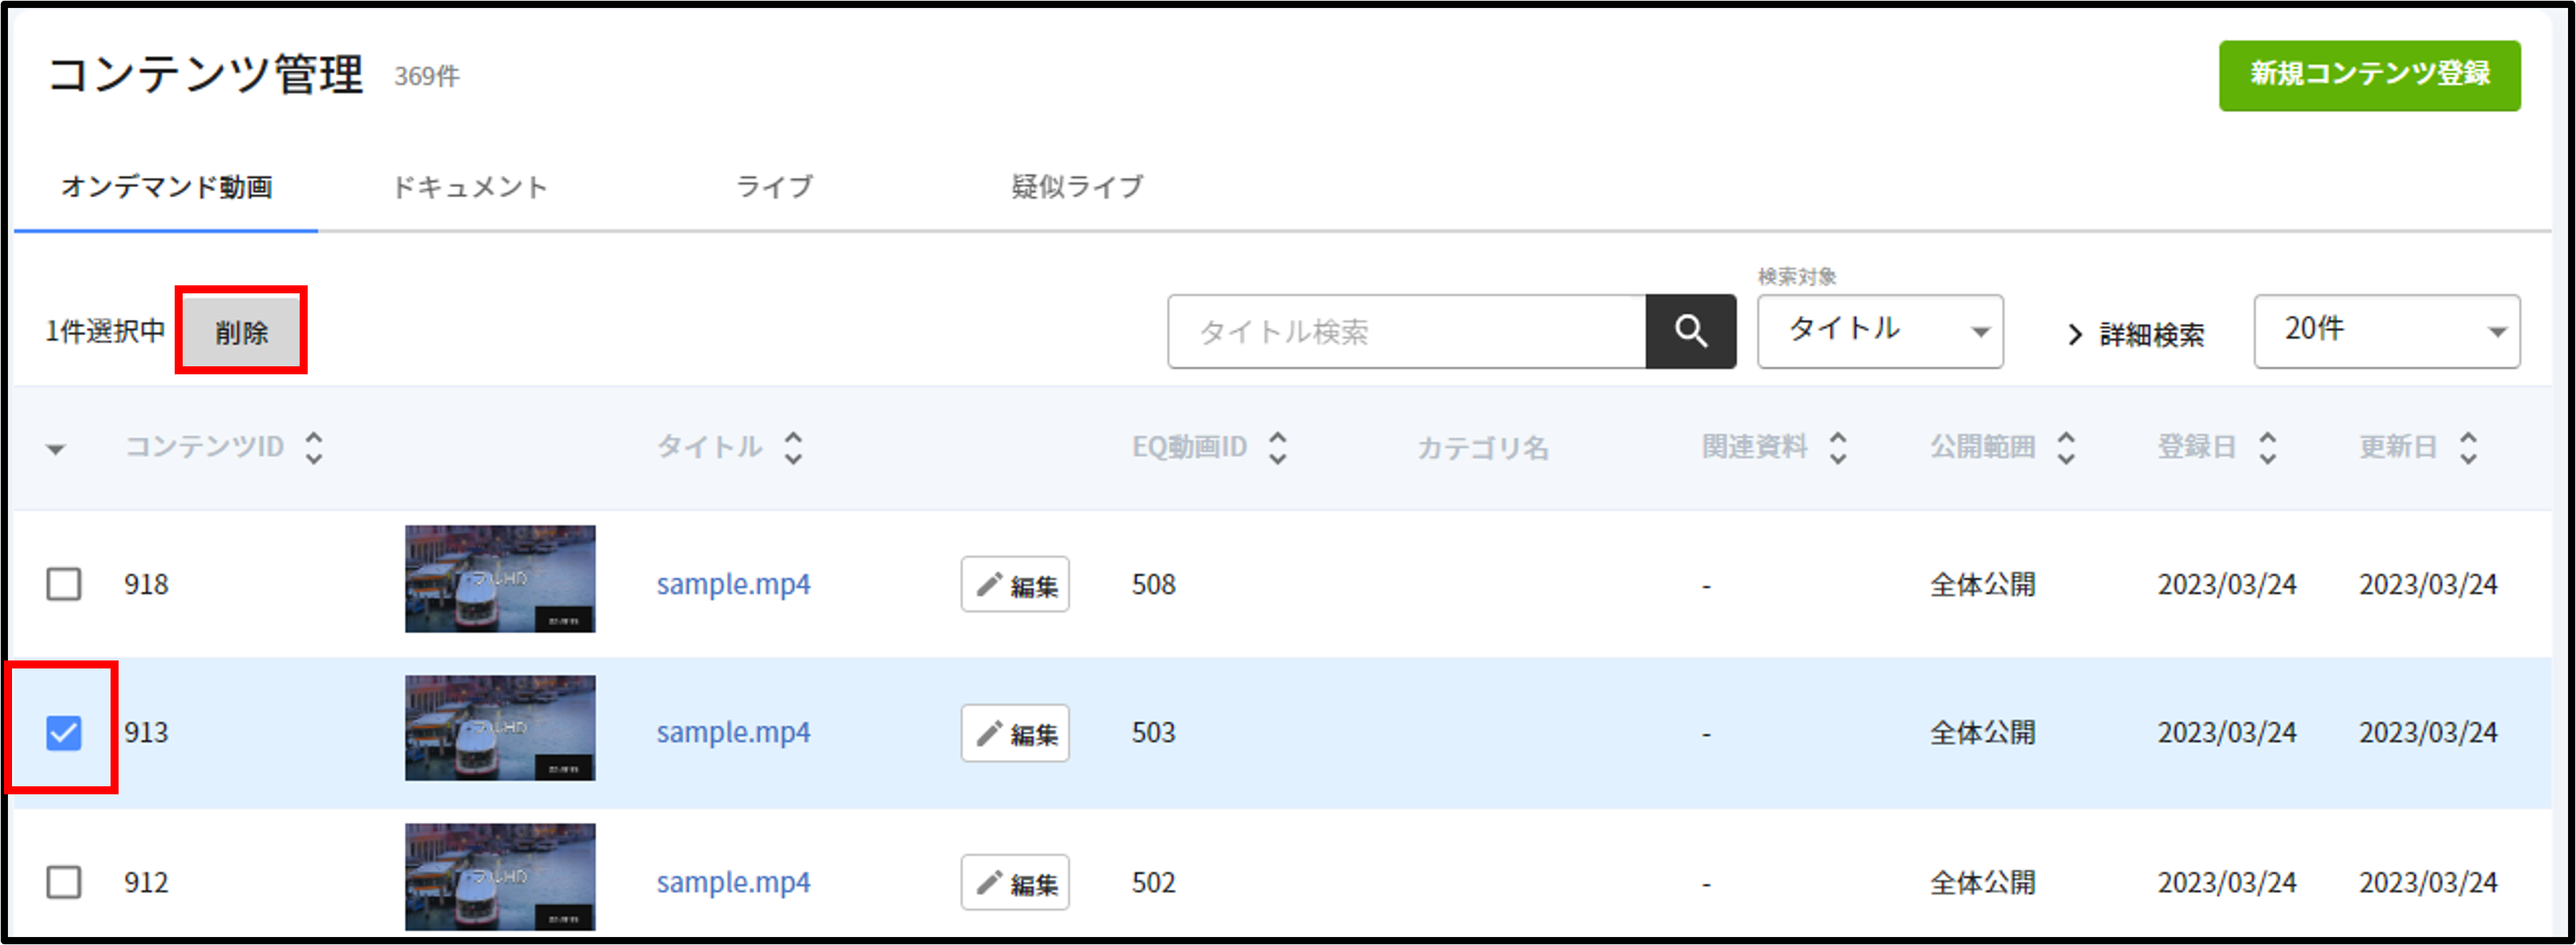Sort by 公開範囲 column arrows
Screen dimensions: 2576x945
pos(2066,447)
